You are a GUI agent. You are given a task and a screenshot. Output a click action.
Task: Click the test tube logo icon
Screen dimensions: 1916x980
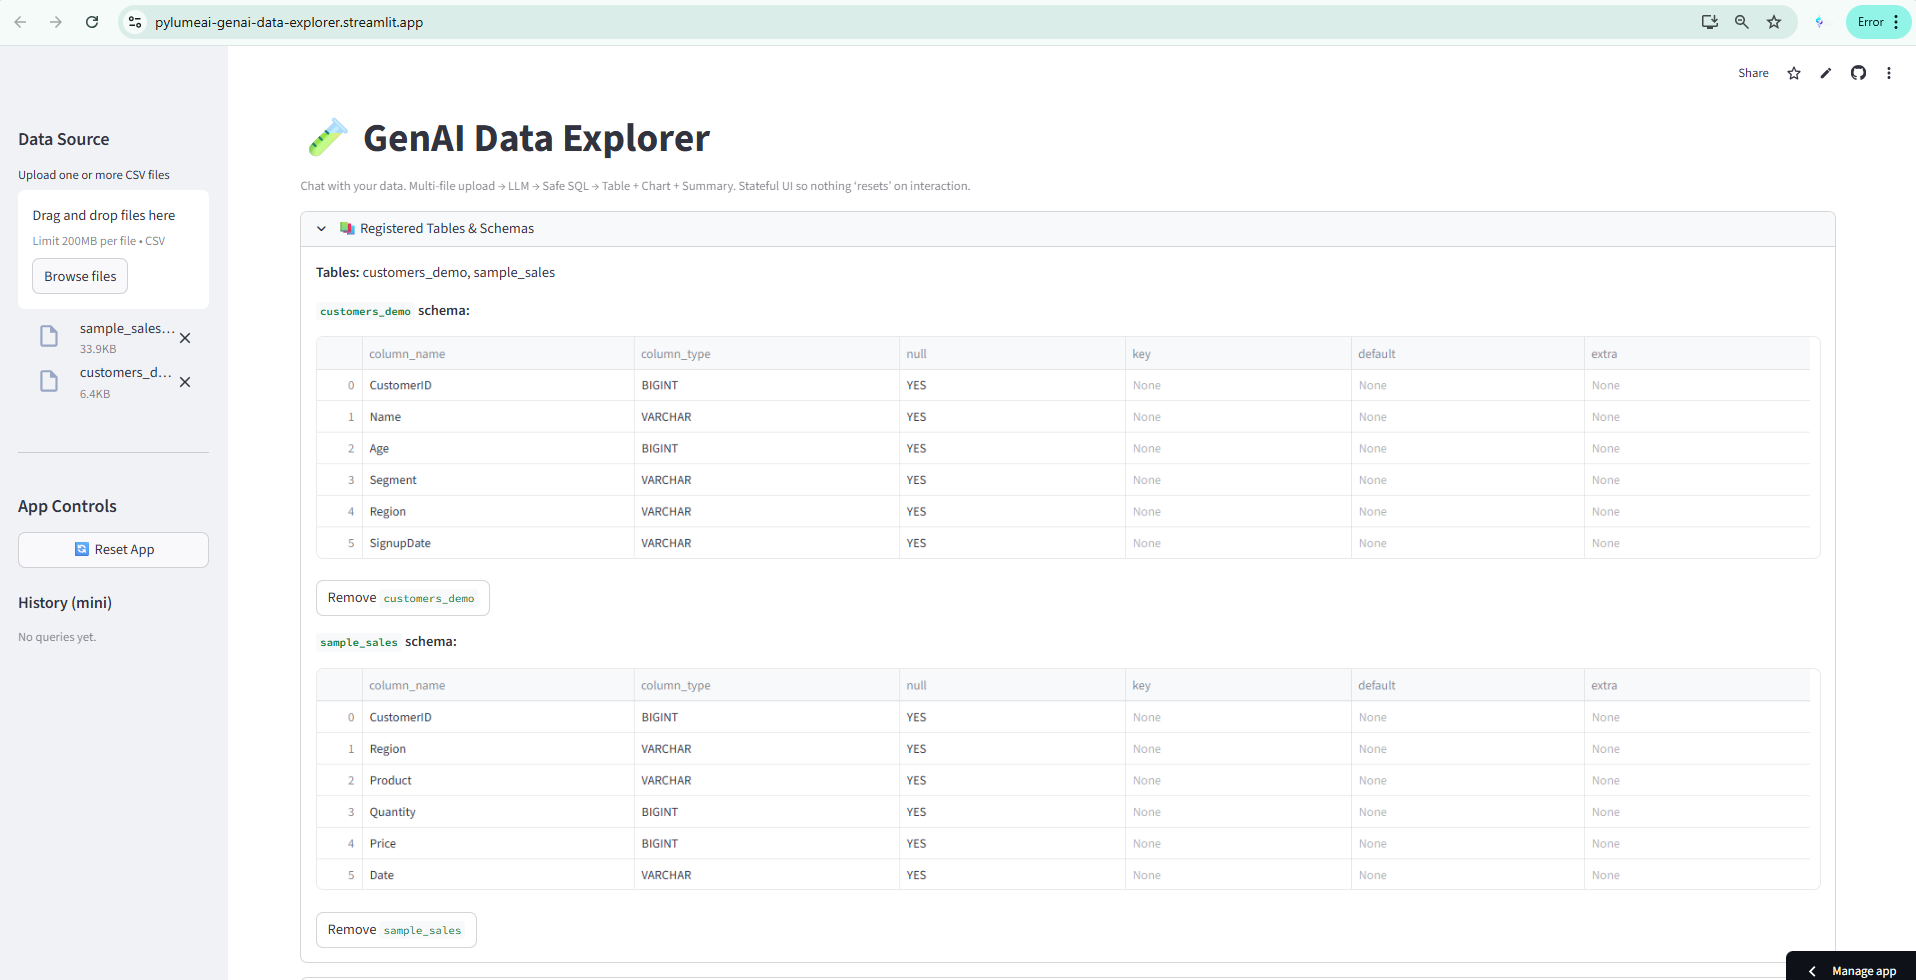(327, 138)
